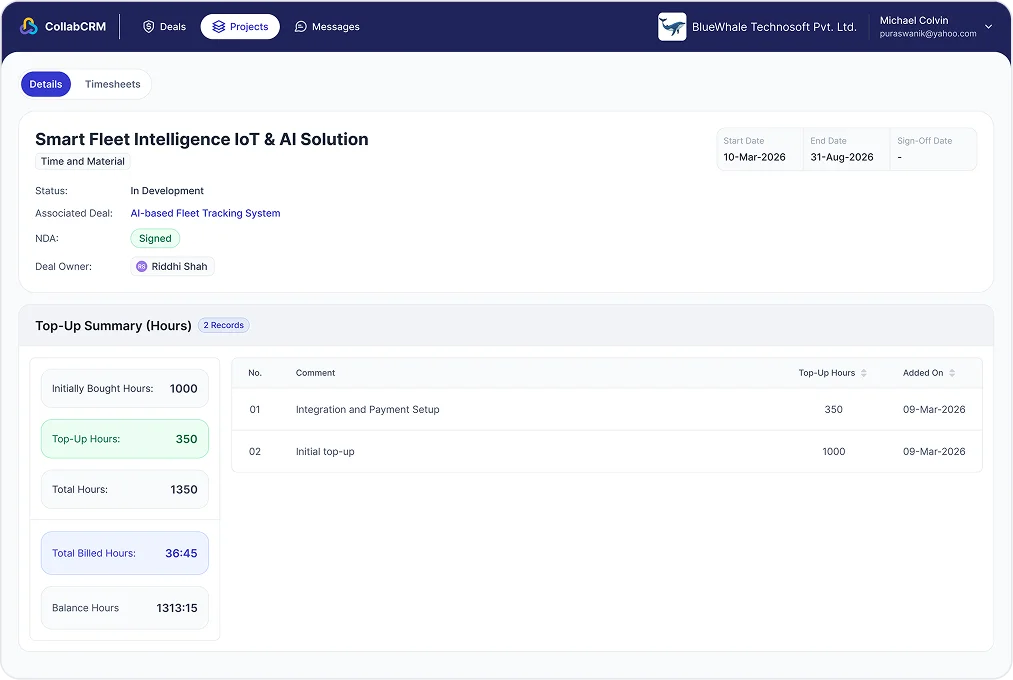Click the 350 value in row 01
Viewport: 1013px width, 680px height.
point(833,409)
